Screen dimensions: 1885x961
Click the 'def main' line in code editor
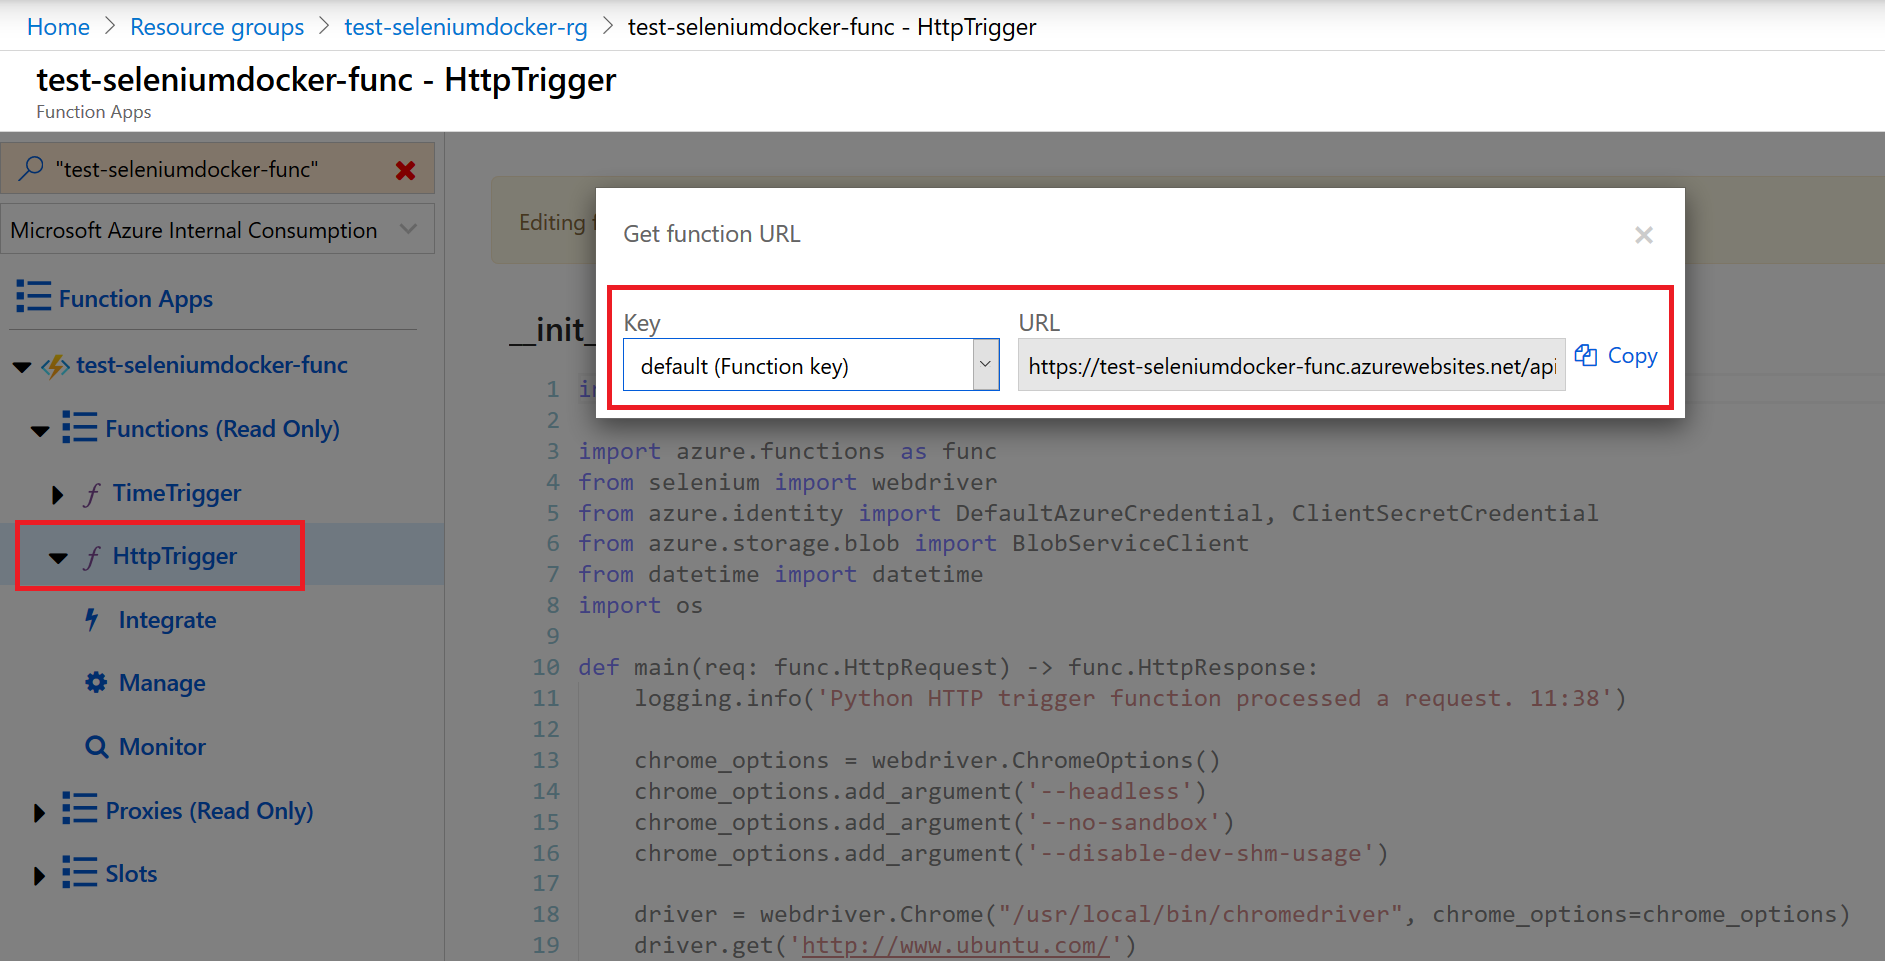(x=948, y=667)
